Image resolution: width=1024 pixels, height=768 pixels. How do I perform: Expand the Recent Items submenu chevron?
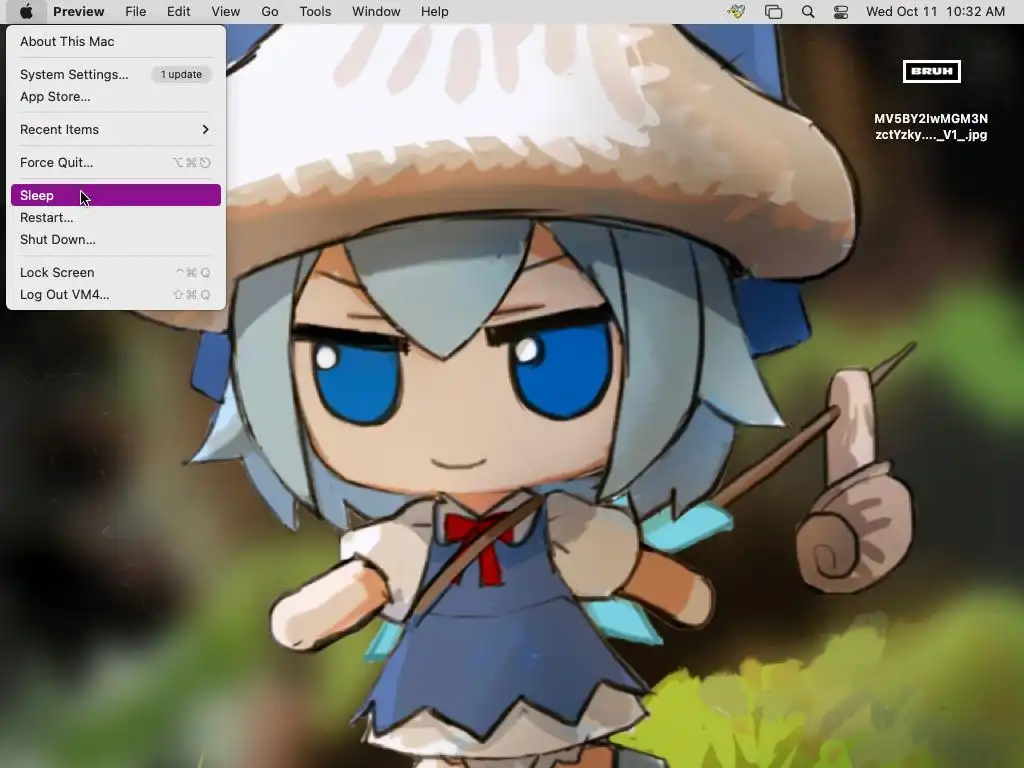tap(206, 129)
